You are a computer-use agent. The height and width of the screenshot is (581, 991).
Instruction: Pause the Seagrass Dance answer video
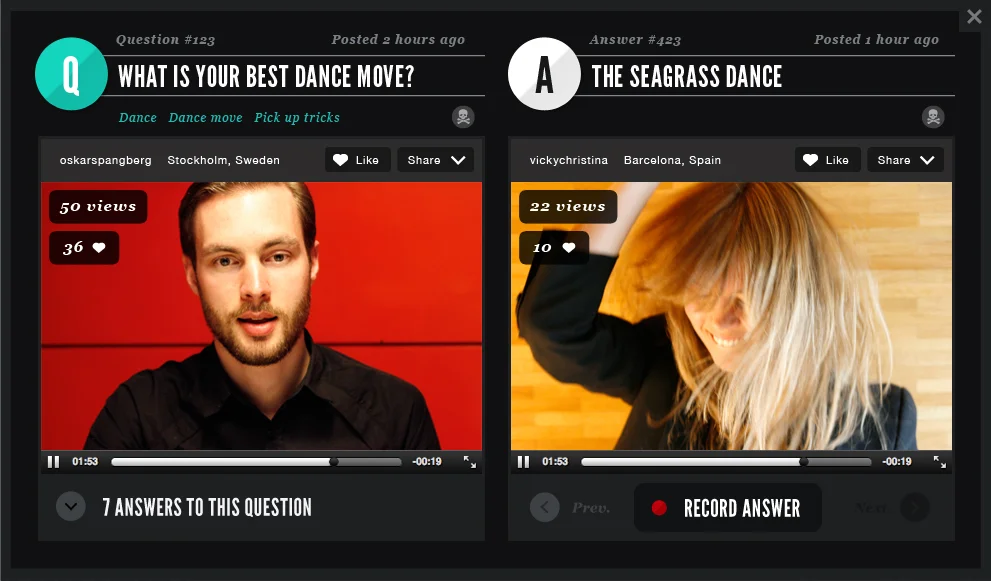[523, 462]
